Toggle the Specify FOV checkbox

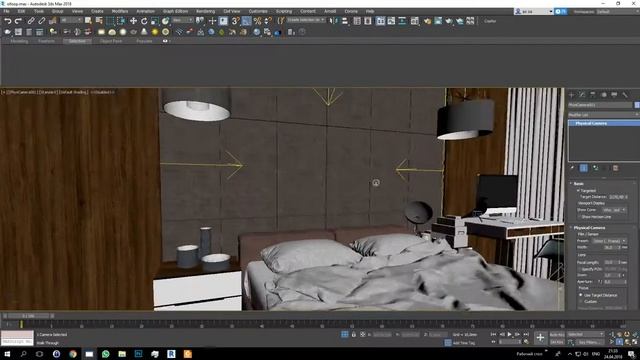tap(579, 269)
